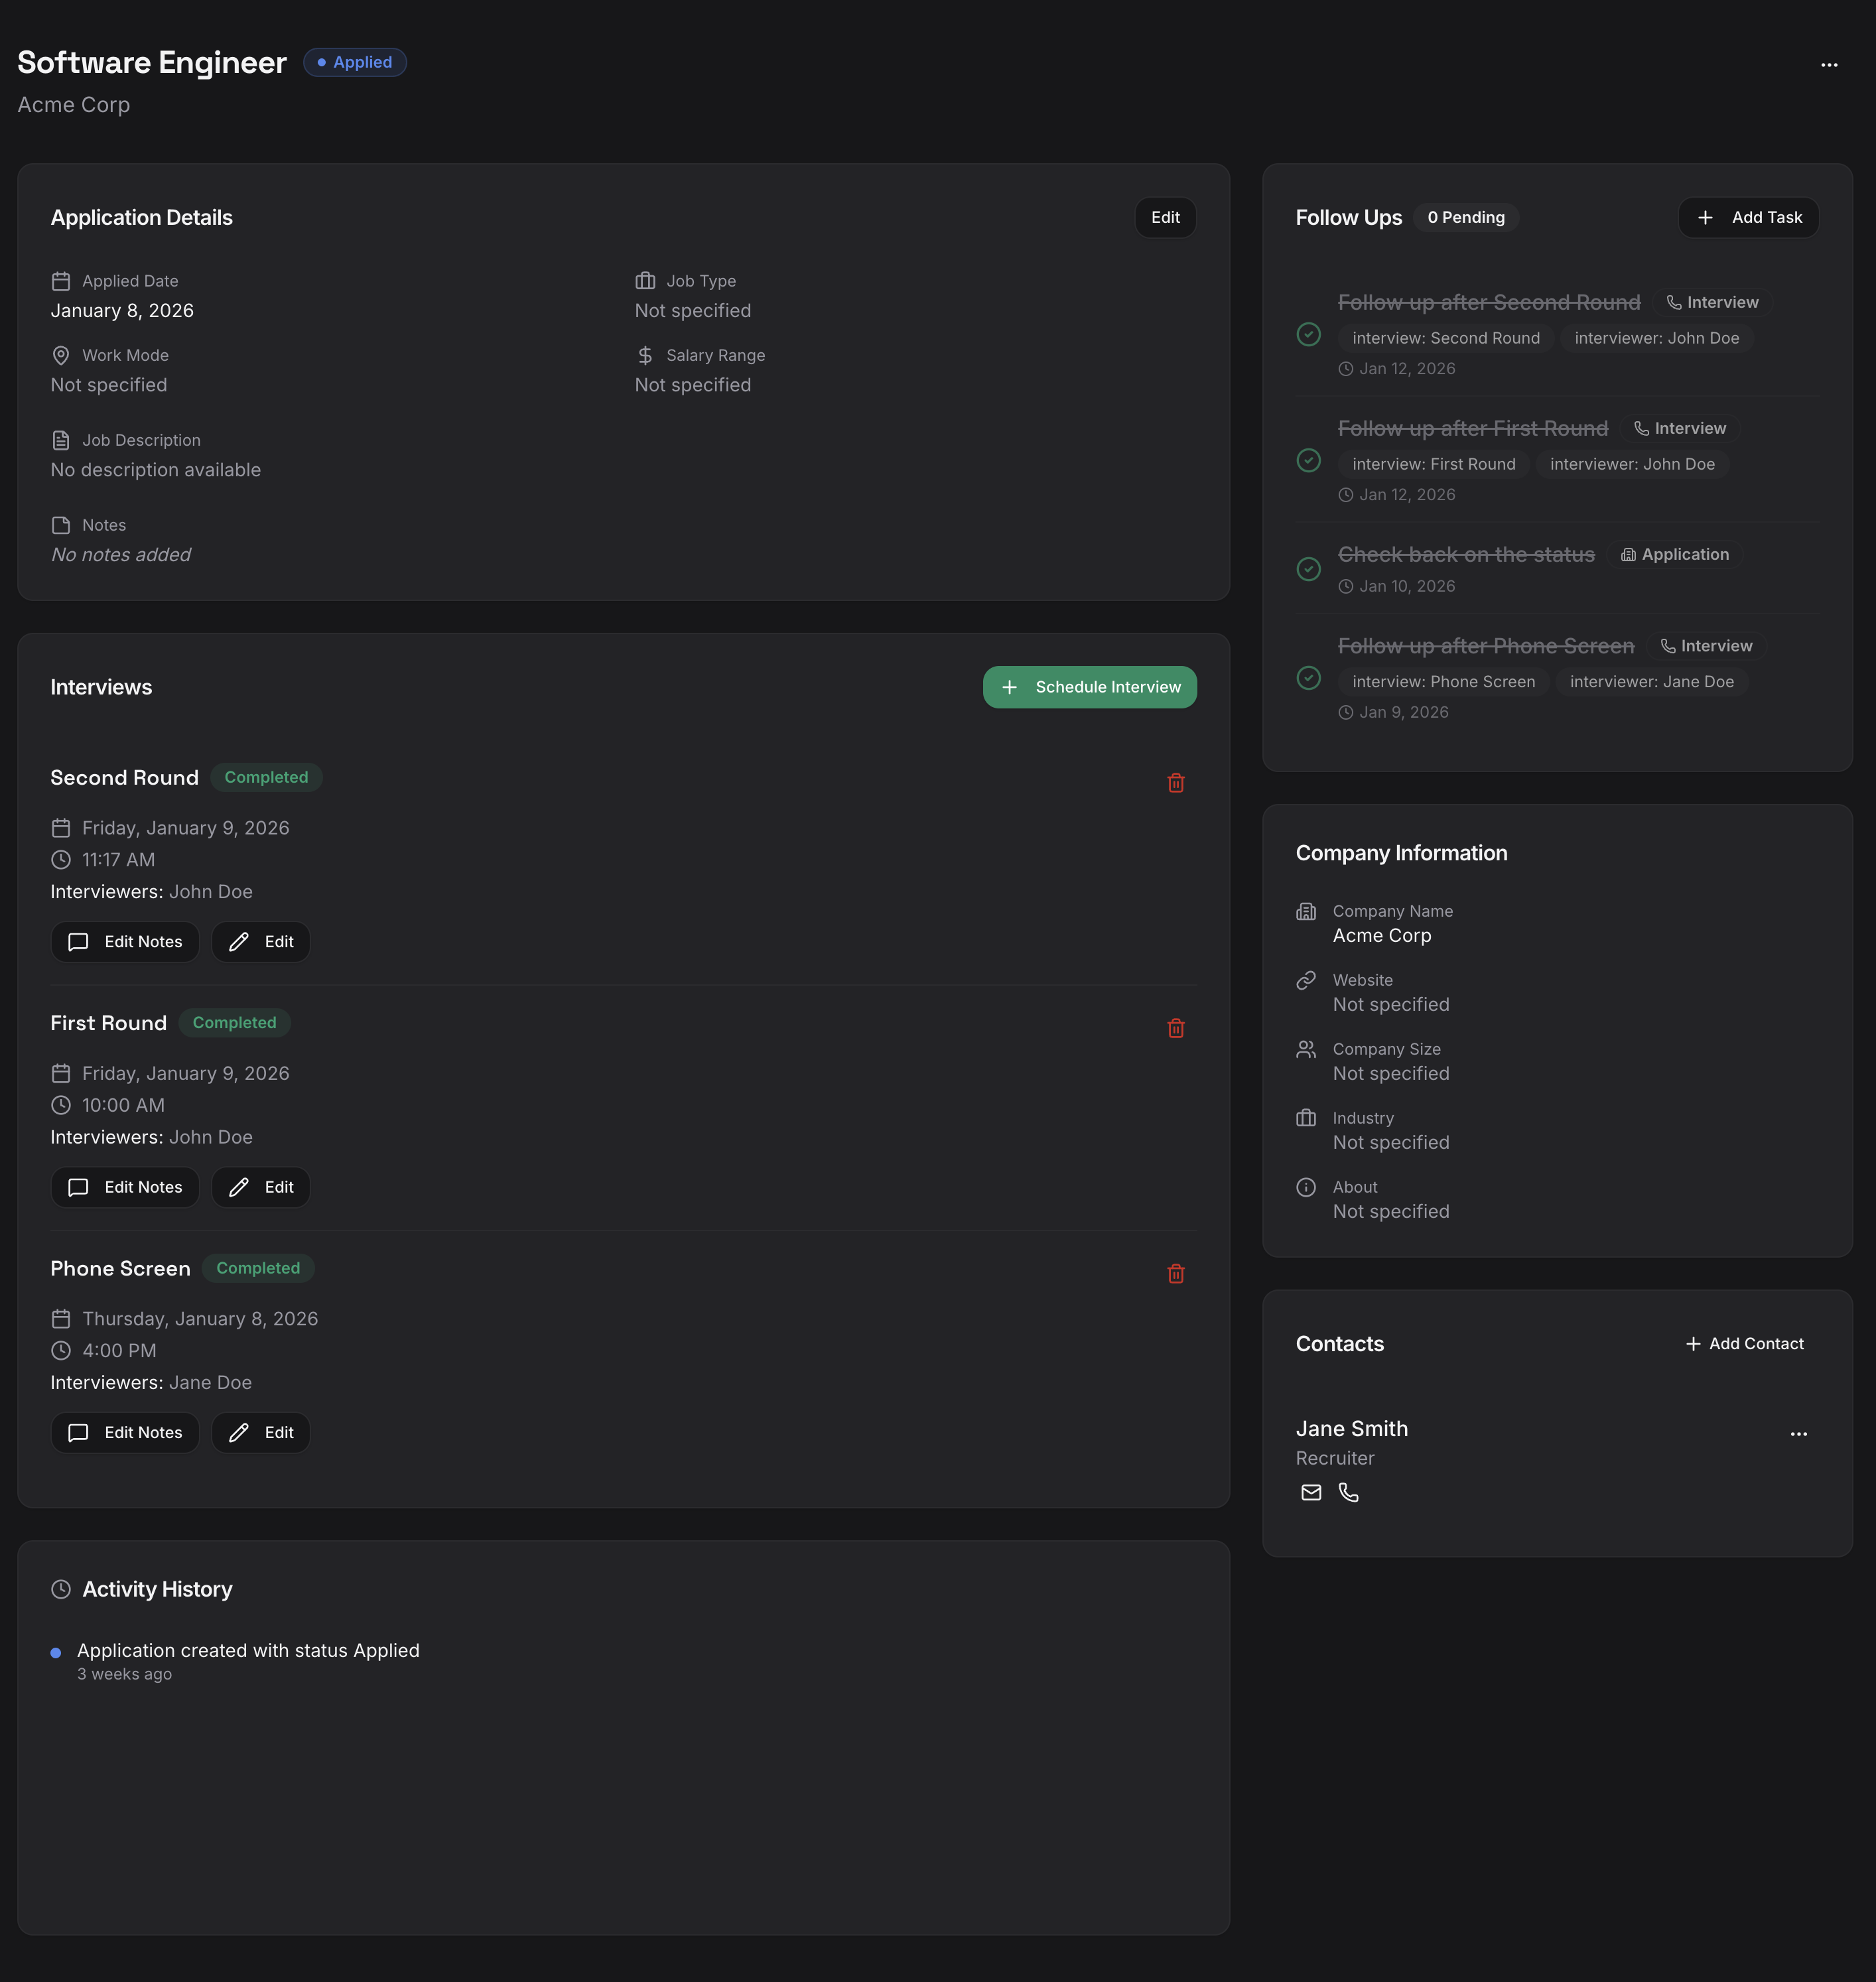
Task: Add a contact for Acme Corp
Action: pyautogui.click(x=1744, y=1343)
